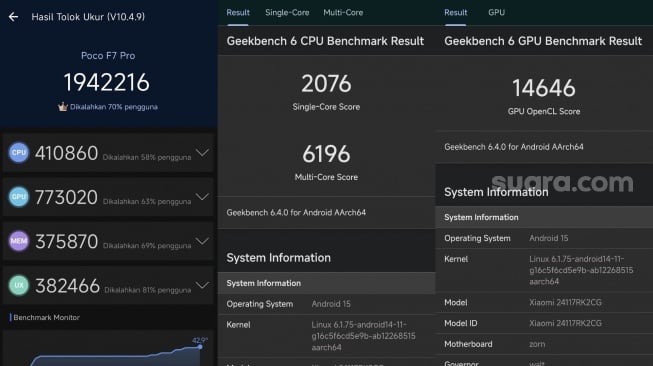Image resolution: width=653 pixels, height=366 pixels.
Task: Tap the 14646 GPU OpenCL Score
Action: coord(543,88)
